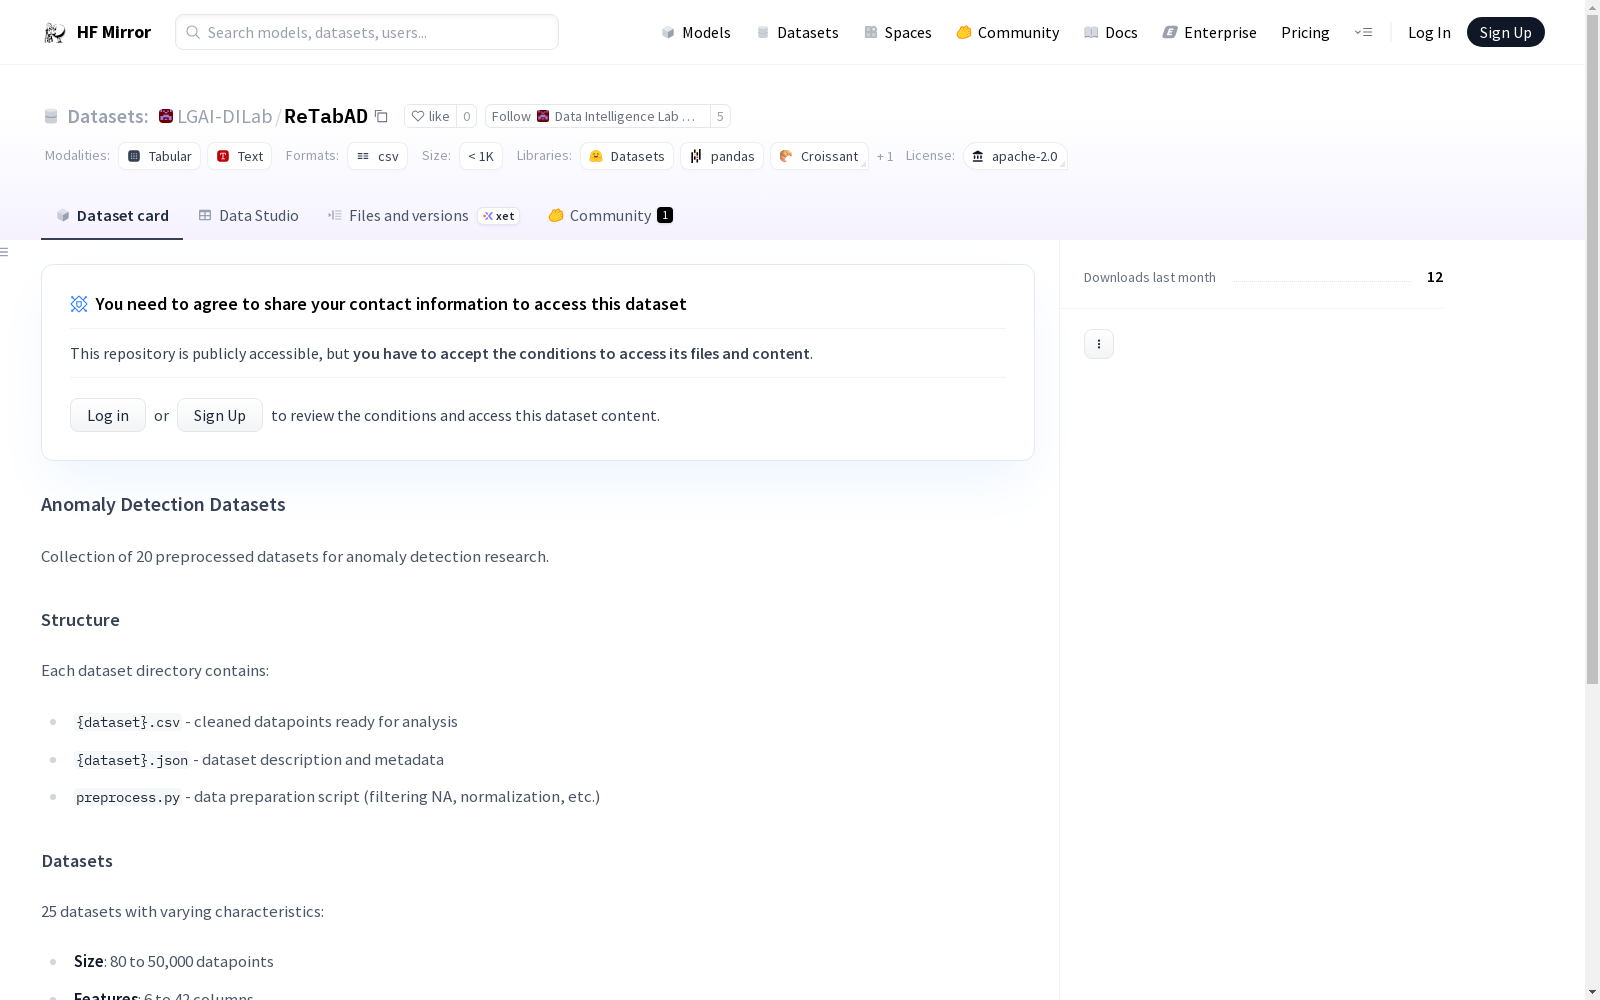
Task: Click Log in button in access notice
Action: tap(108, 415)
